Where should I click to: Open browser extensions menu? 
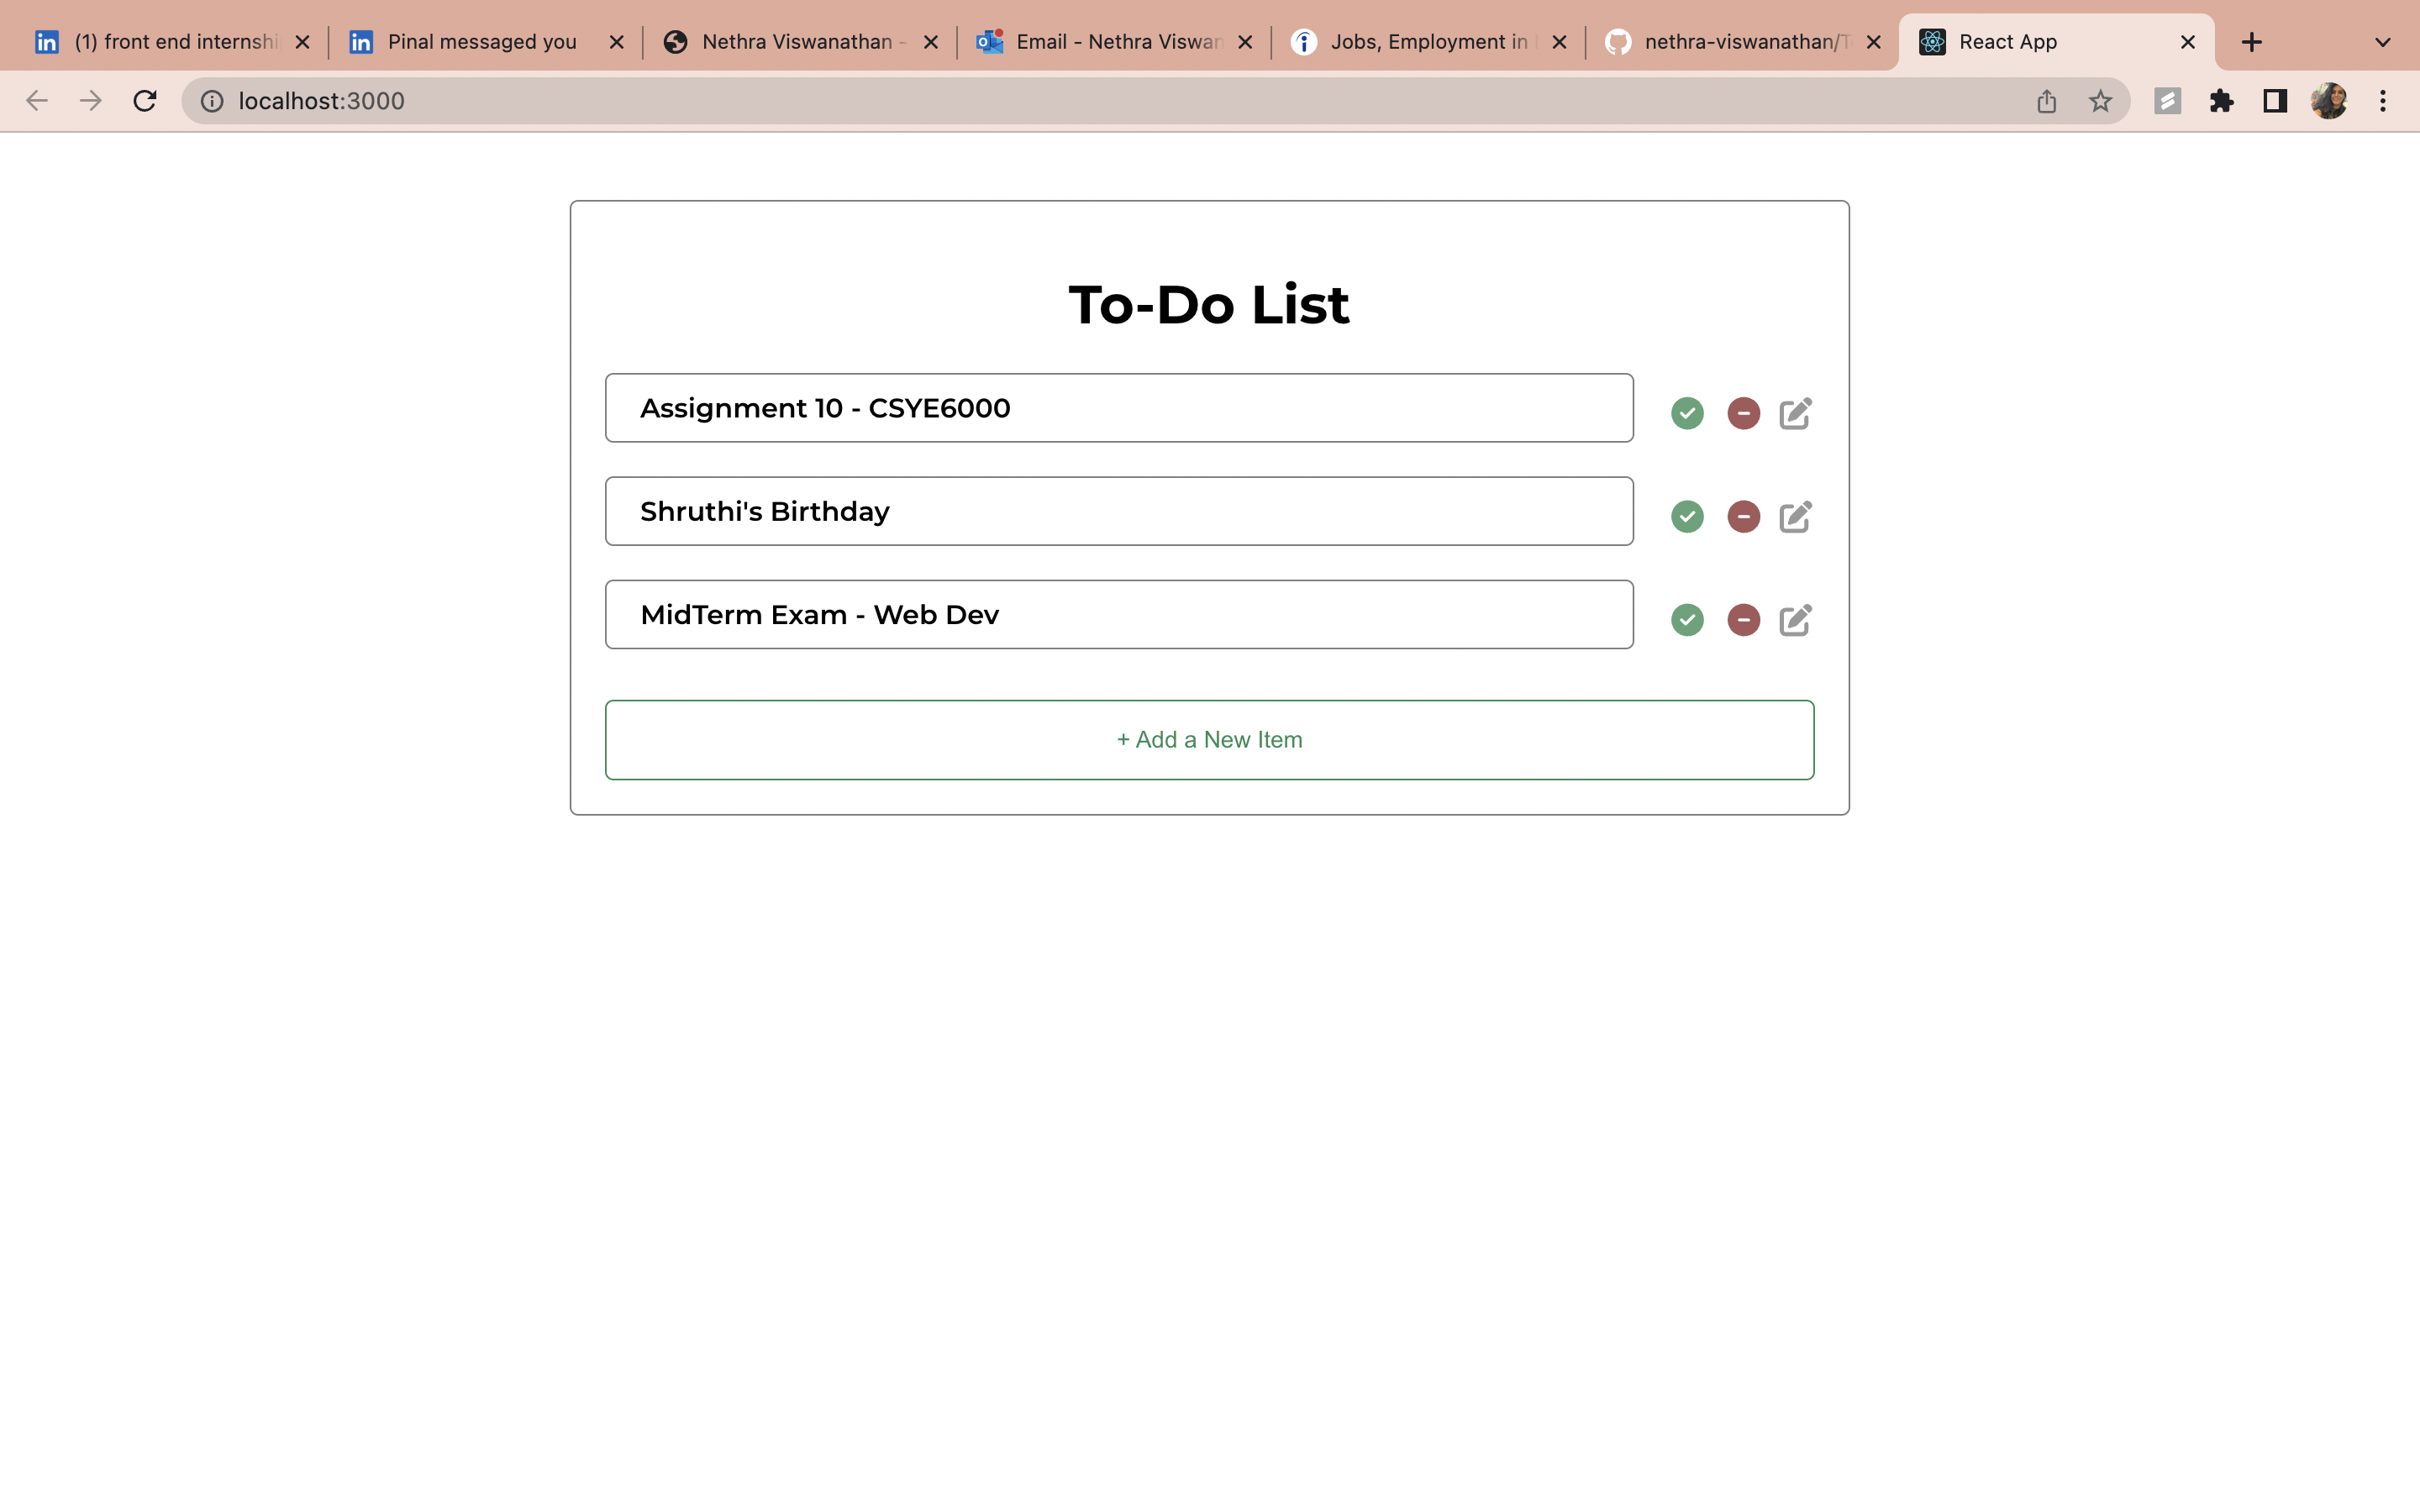(x=2221, y=100)
